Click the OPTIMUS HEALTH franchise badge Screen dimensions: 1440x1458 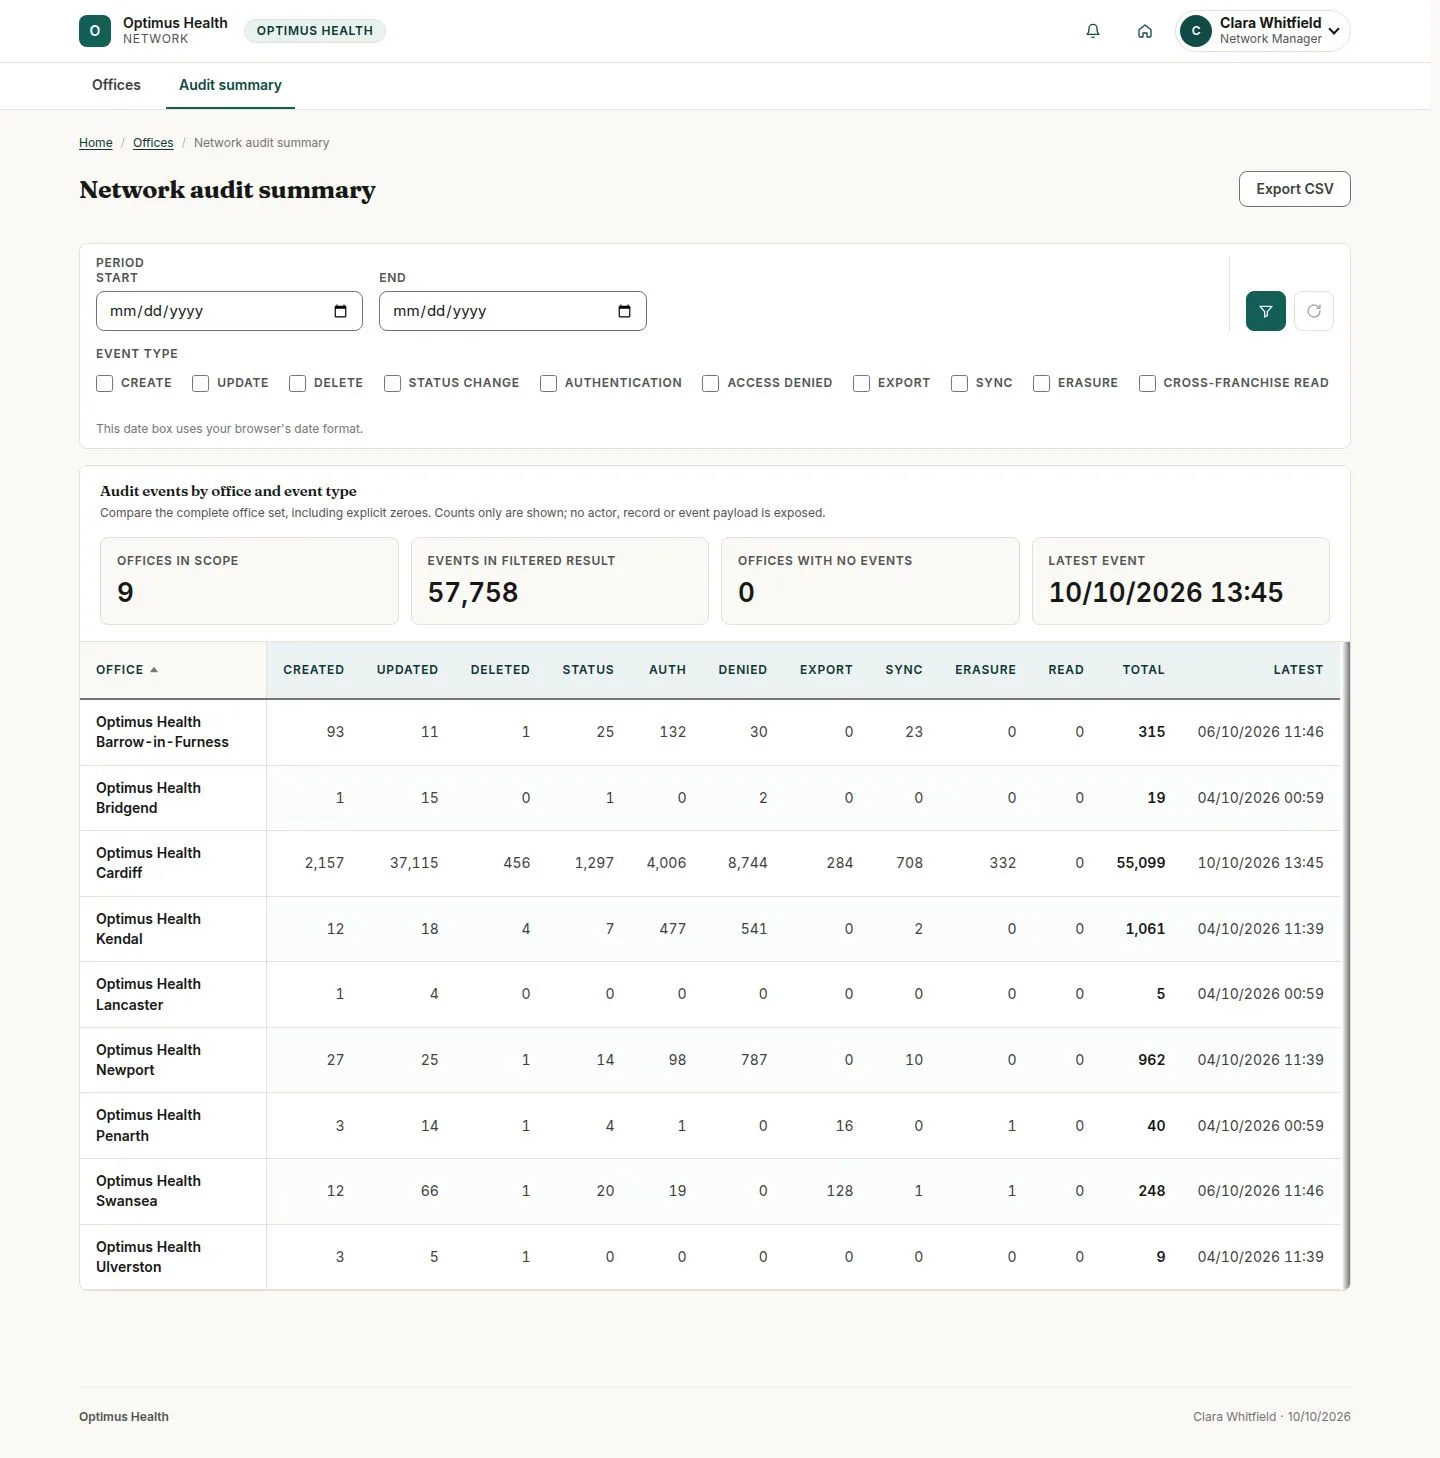315,31
